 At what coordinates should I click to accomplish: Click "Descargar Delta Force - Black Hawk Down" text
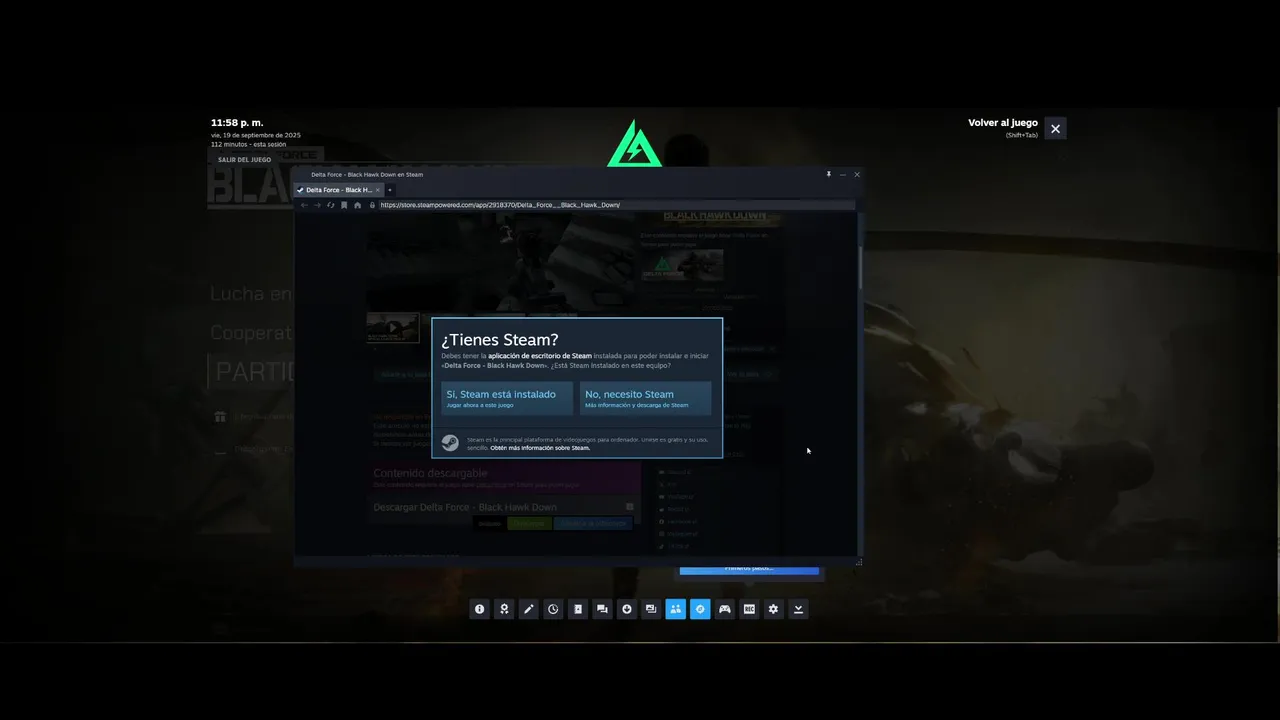tap(465, 507)
